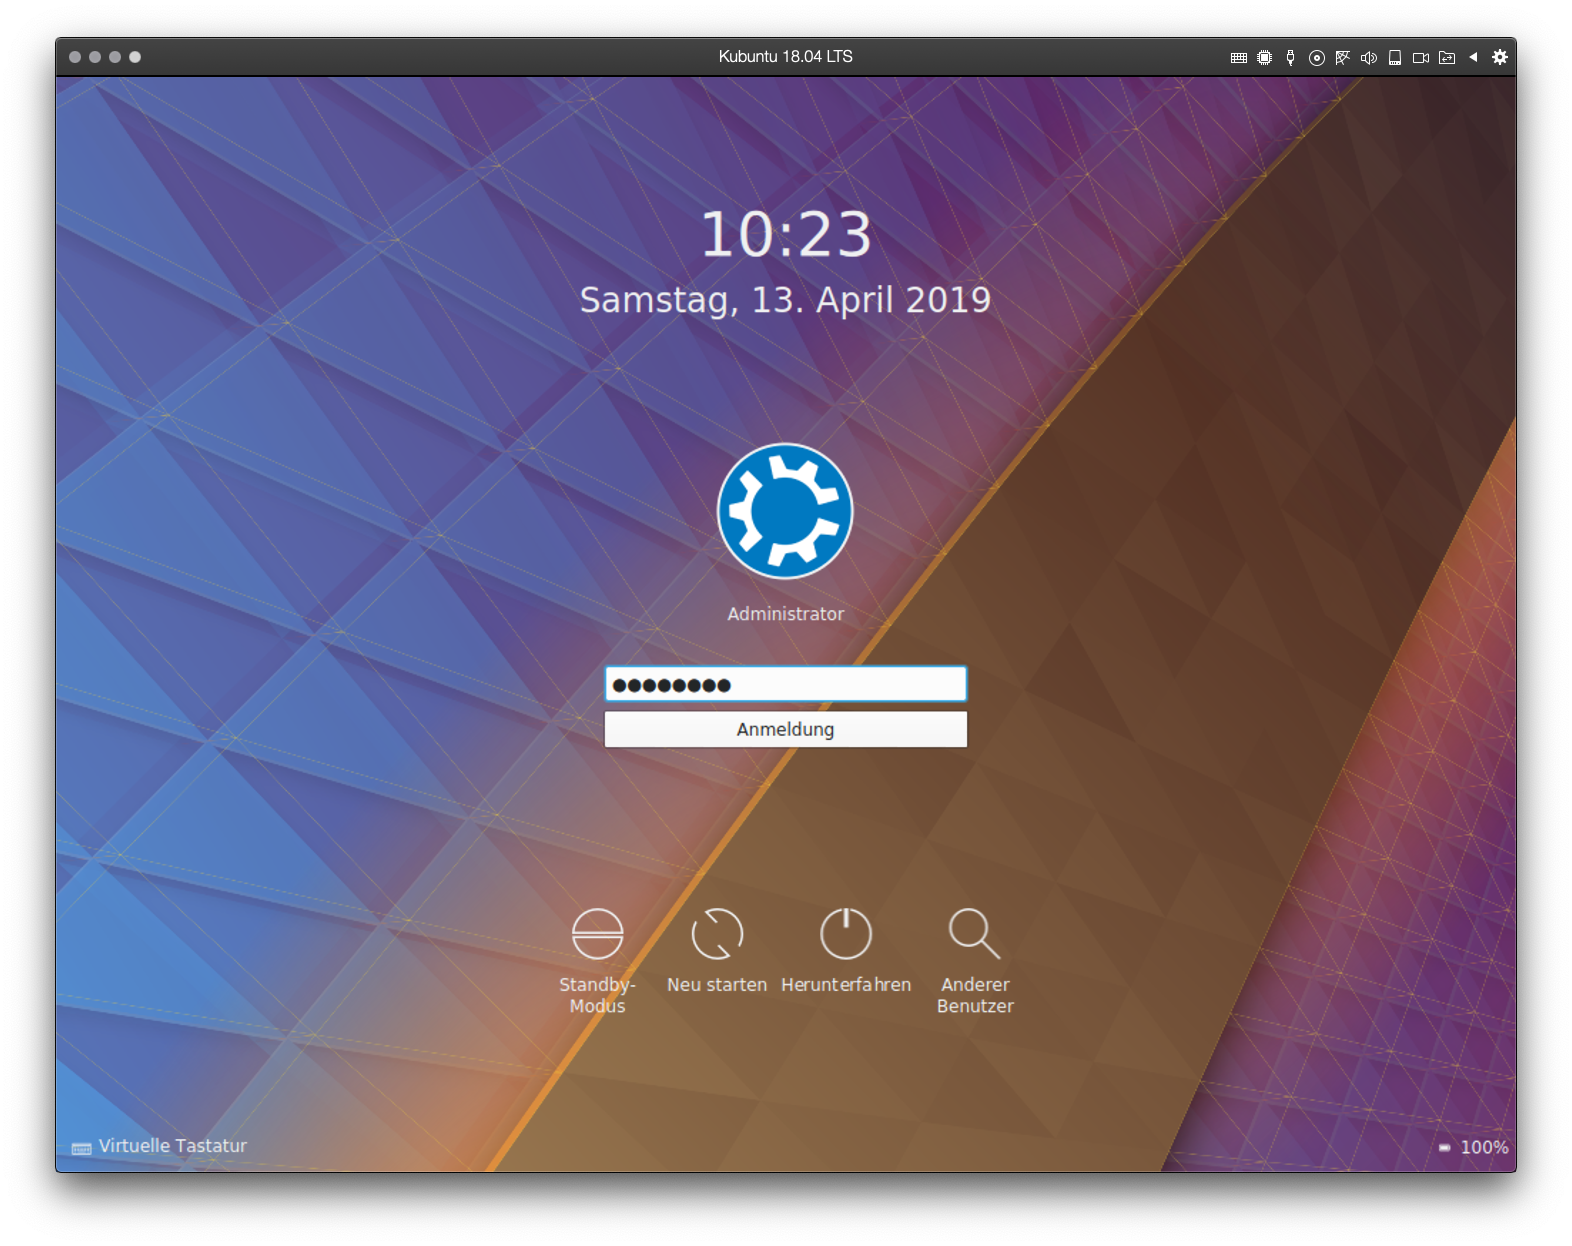Click the Standby-Modus suspend icon

[x=598, y=934]
